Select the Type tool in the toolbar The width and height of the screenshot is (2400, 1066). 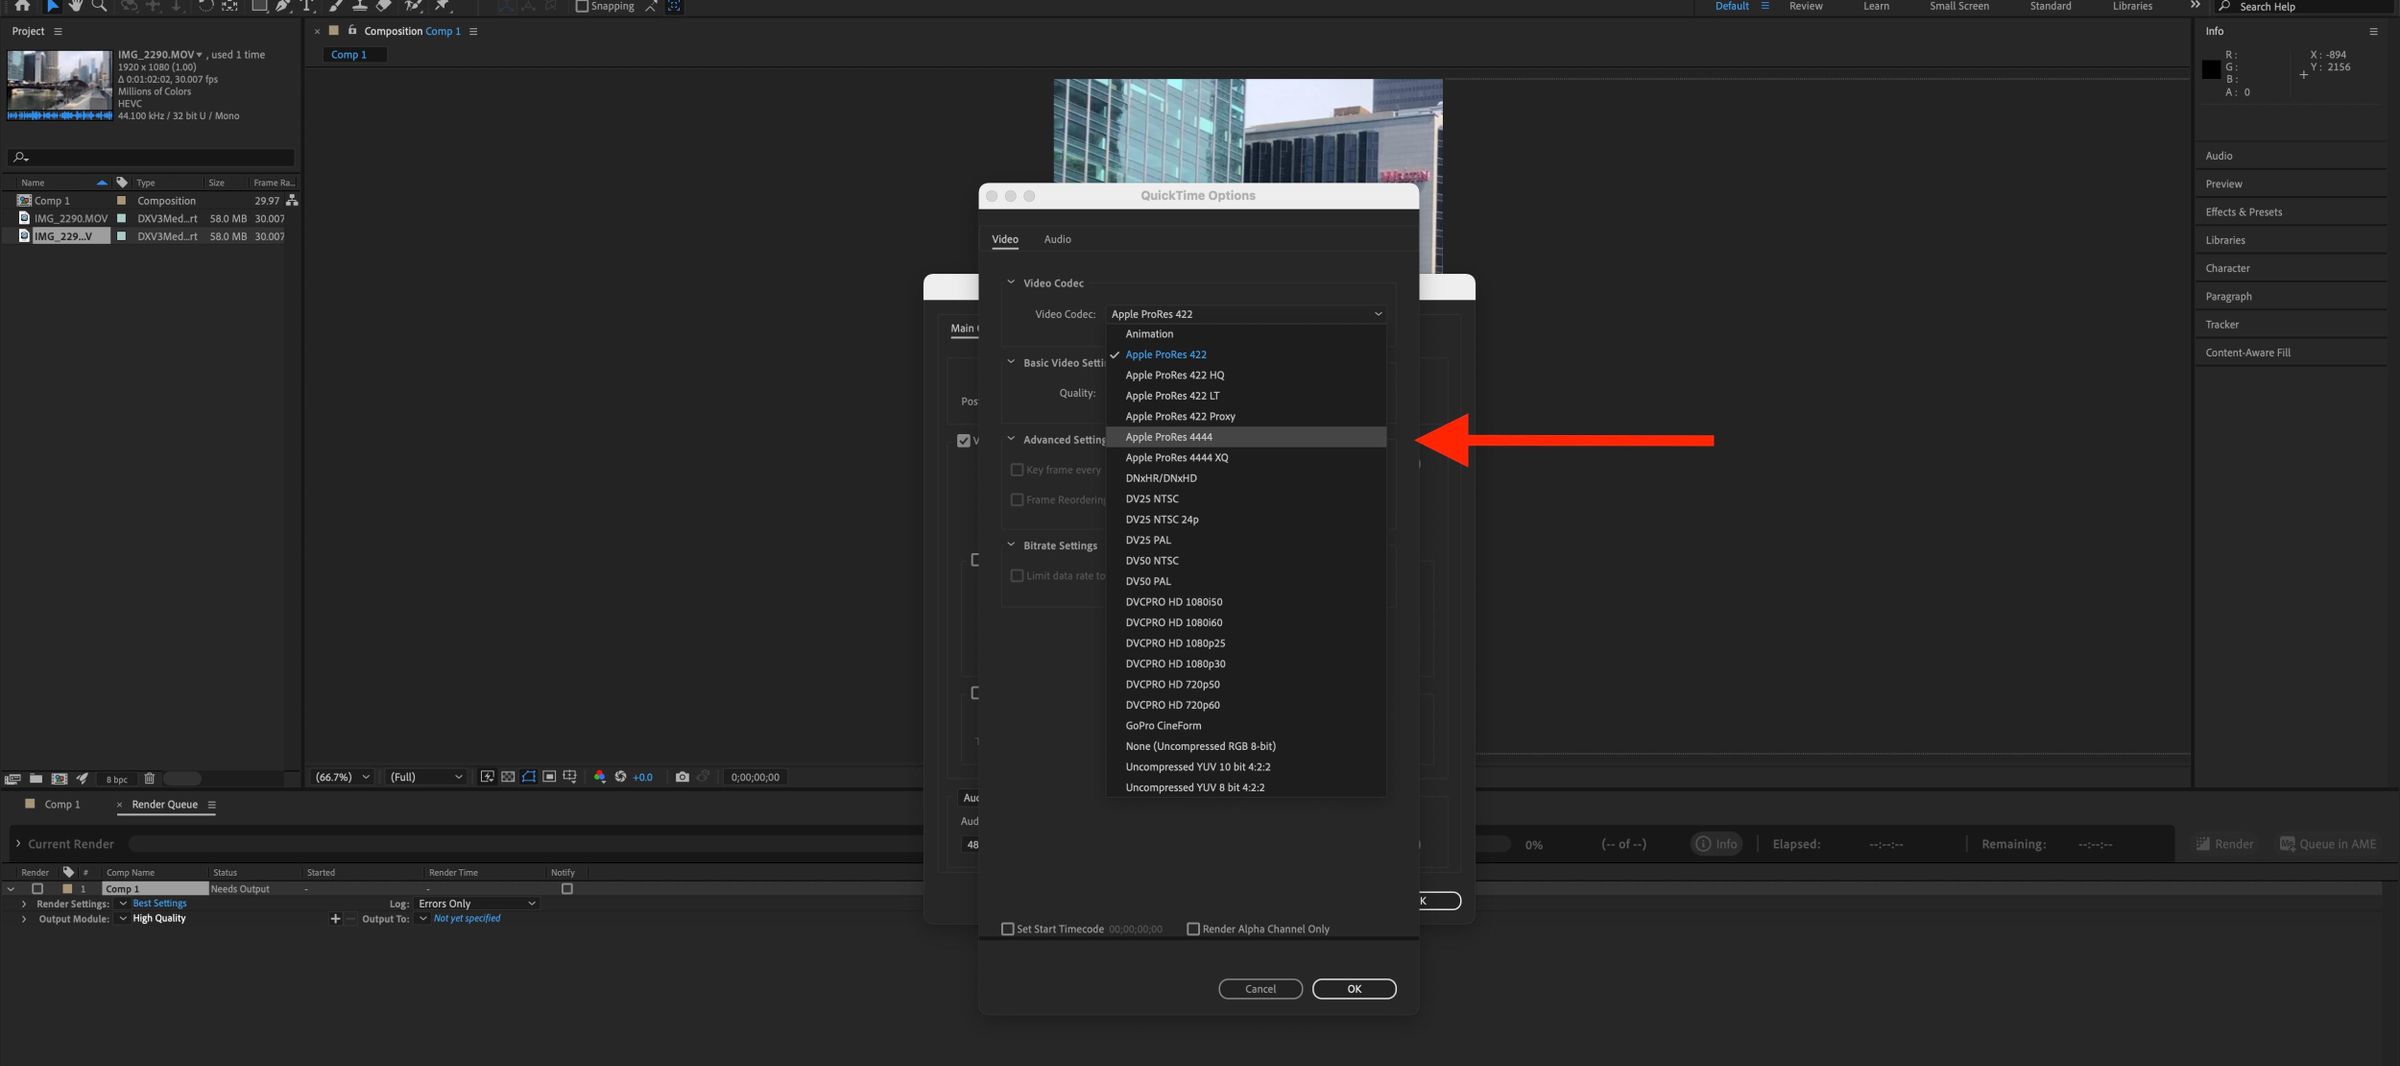pos(309,6)
